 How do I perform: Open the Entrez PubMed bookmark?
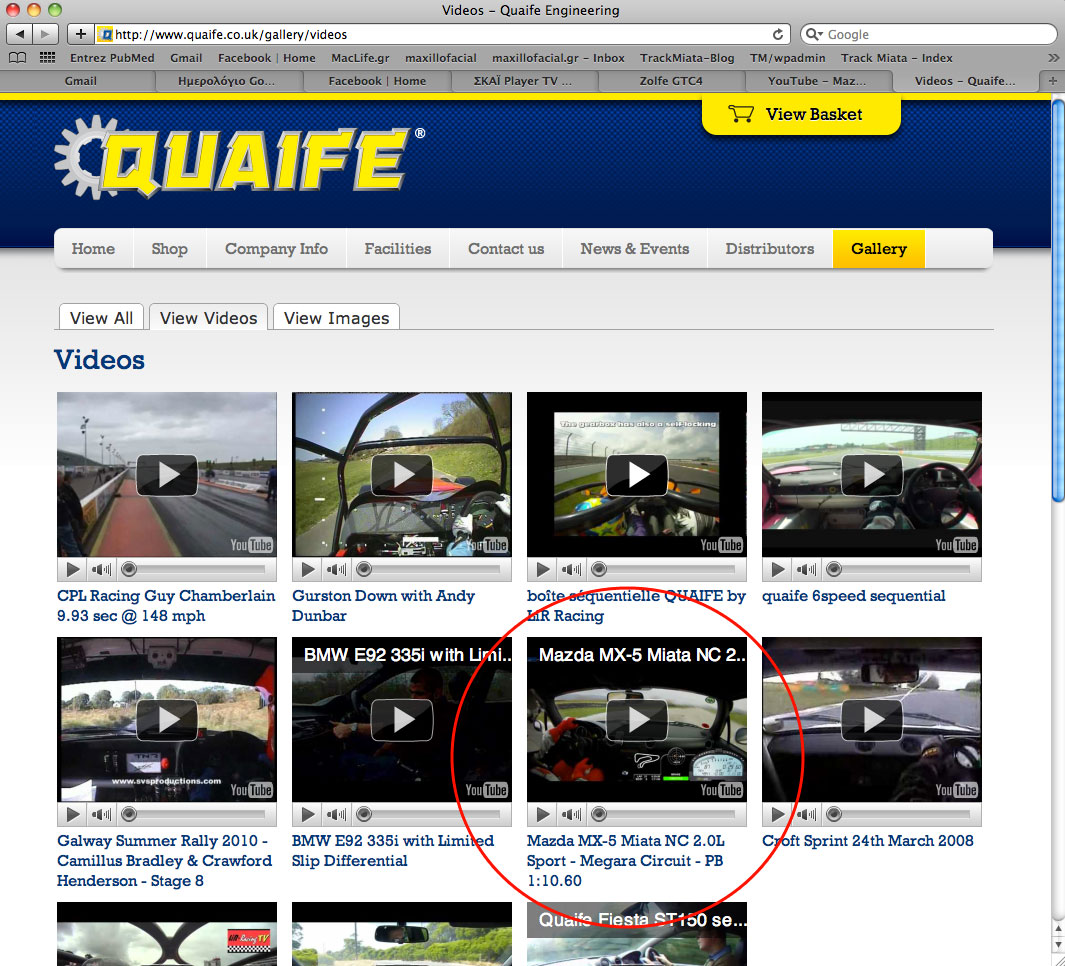coord(112,58)
